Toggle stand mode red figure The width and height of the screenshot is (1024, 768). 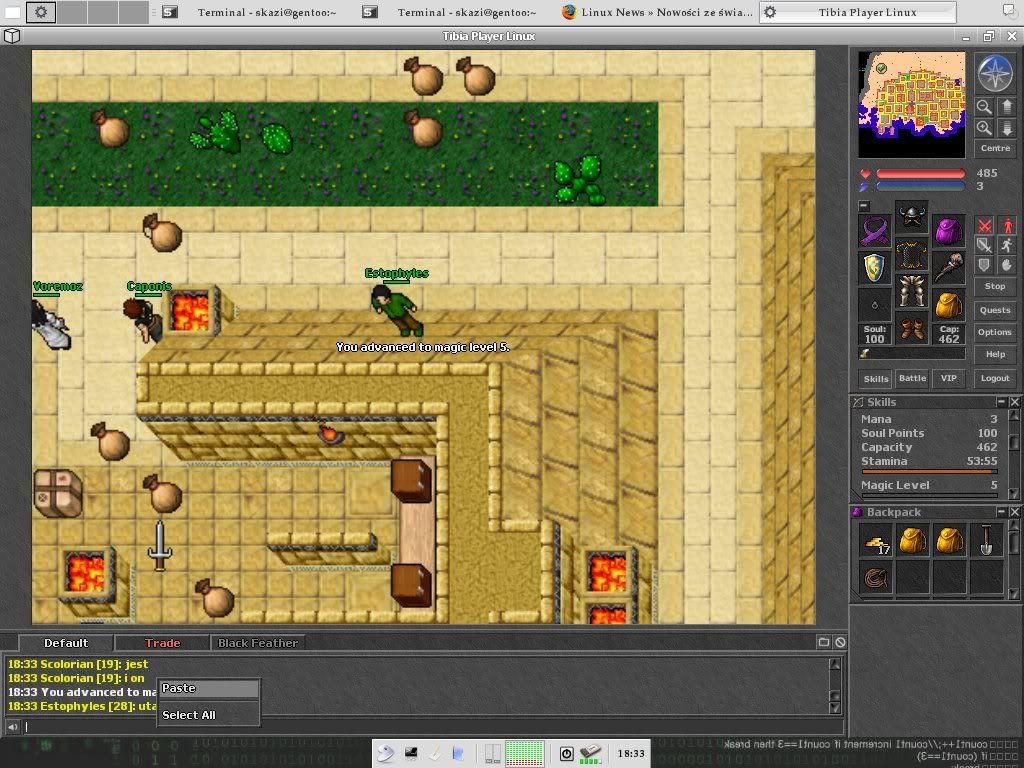pyautogui.click(x=1006, y=226)
